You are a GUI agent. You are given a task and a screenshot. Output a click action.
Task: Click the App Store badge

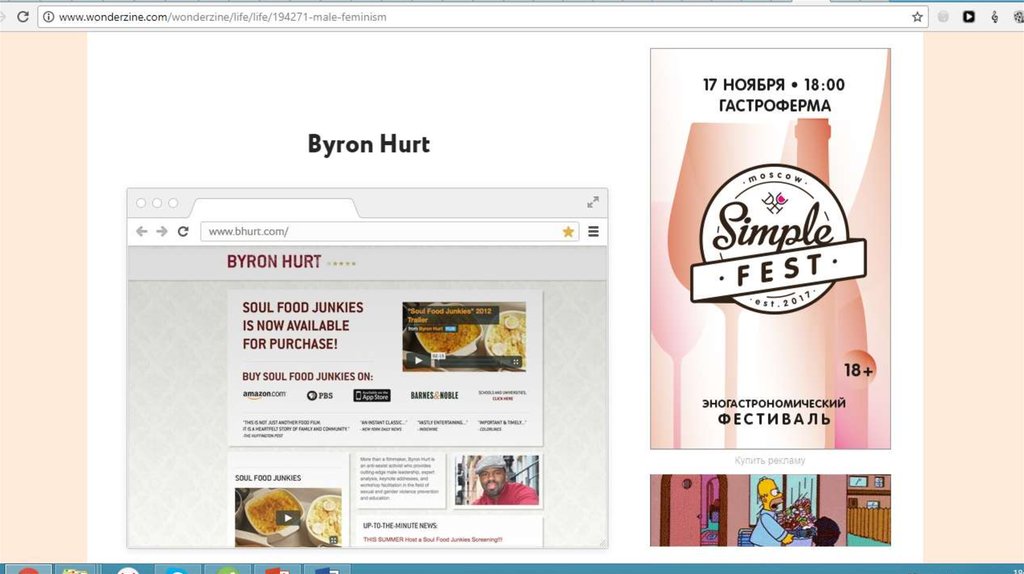click(371, 395)
